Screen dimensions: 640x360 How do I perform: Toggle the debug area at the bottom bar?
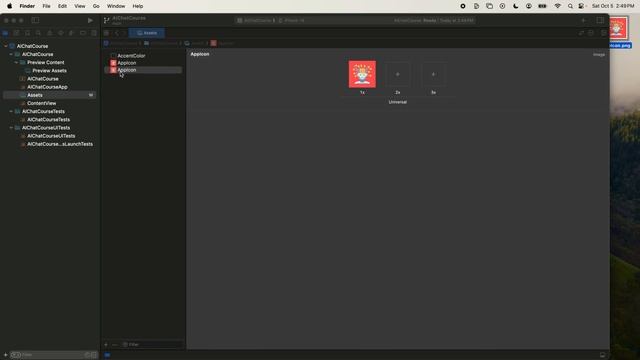click(602, 355)
